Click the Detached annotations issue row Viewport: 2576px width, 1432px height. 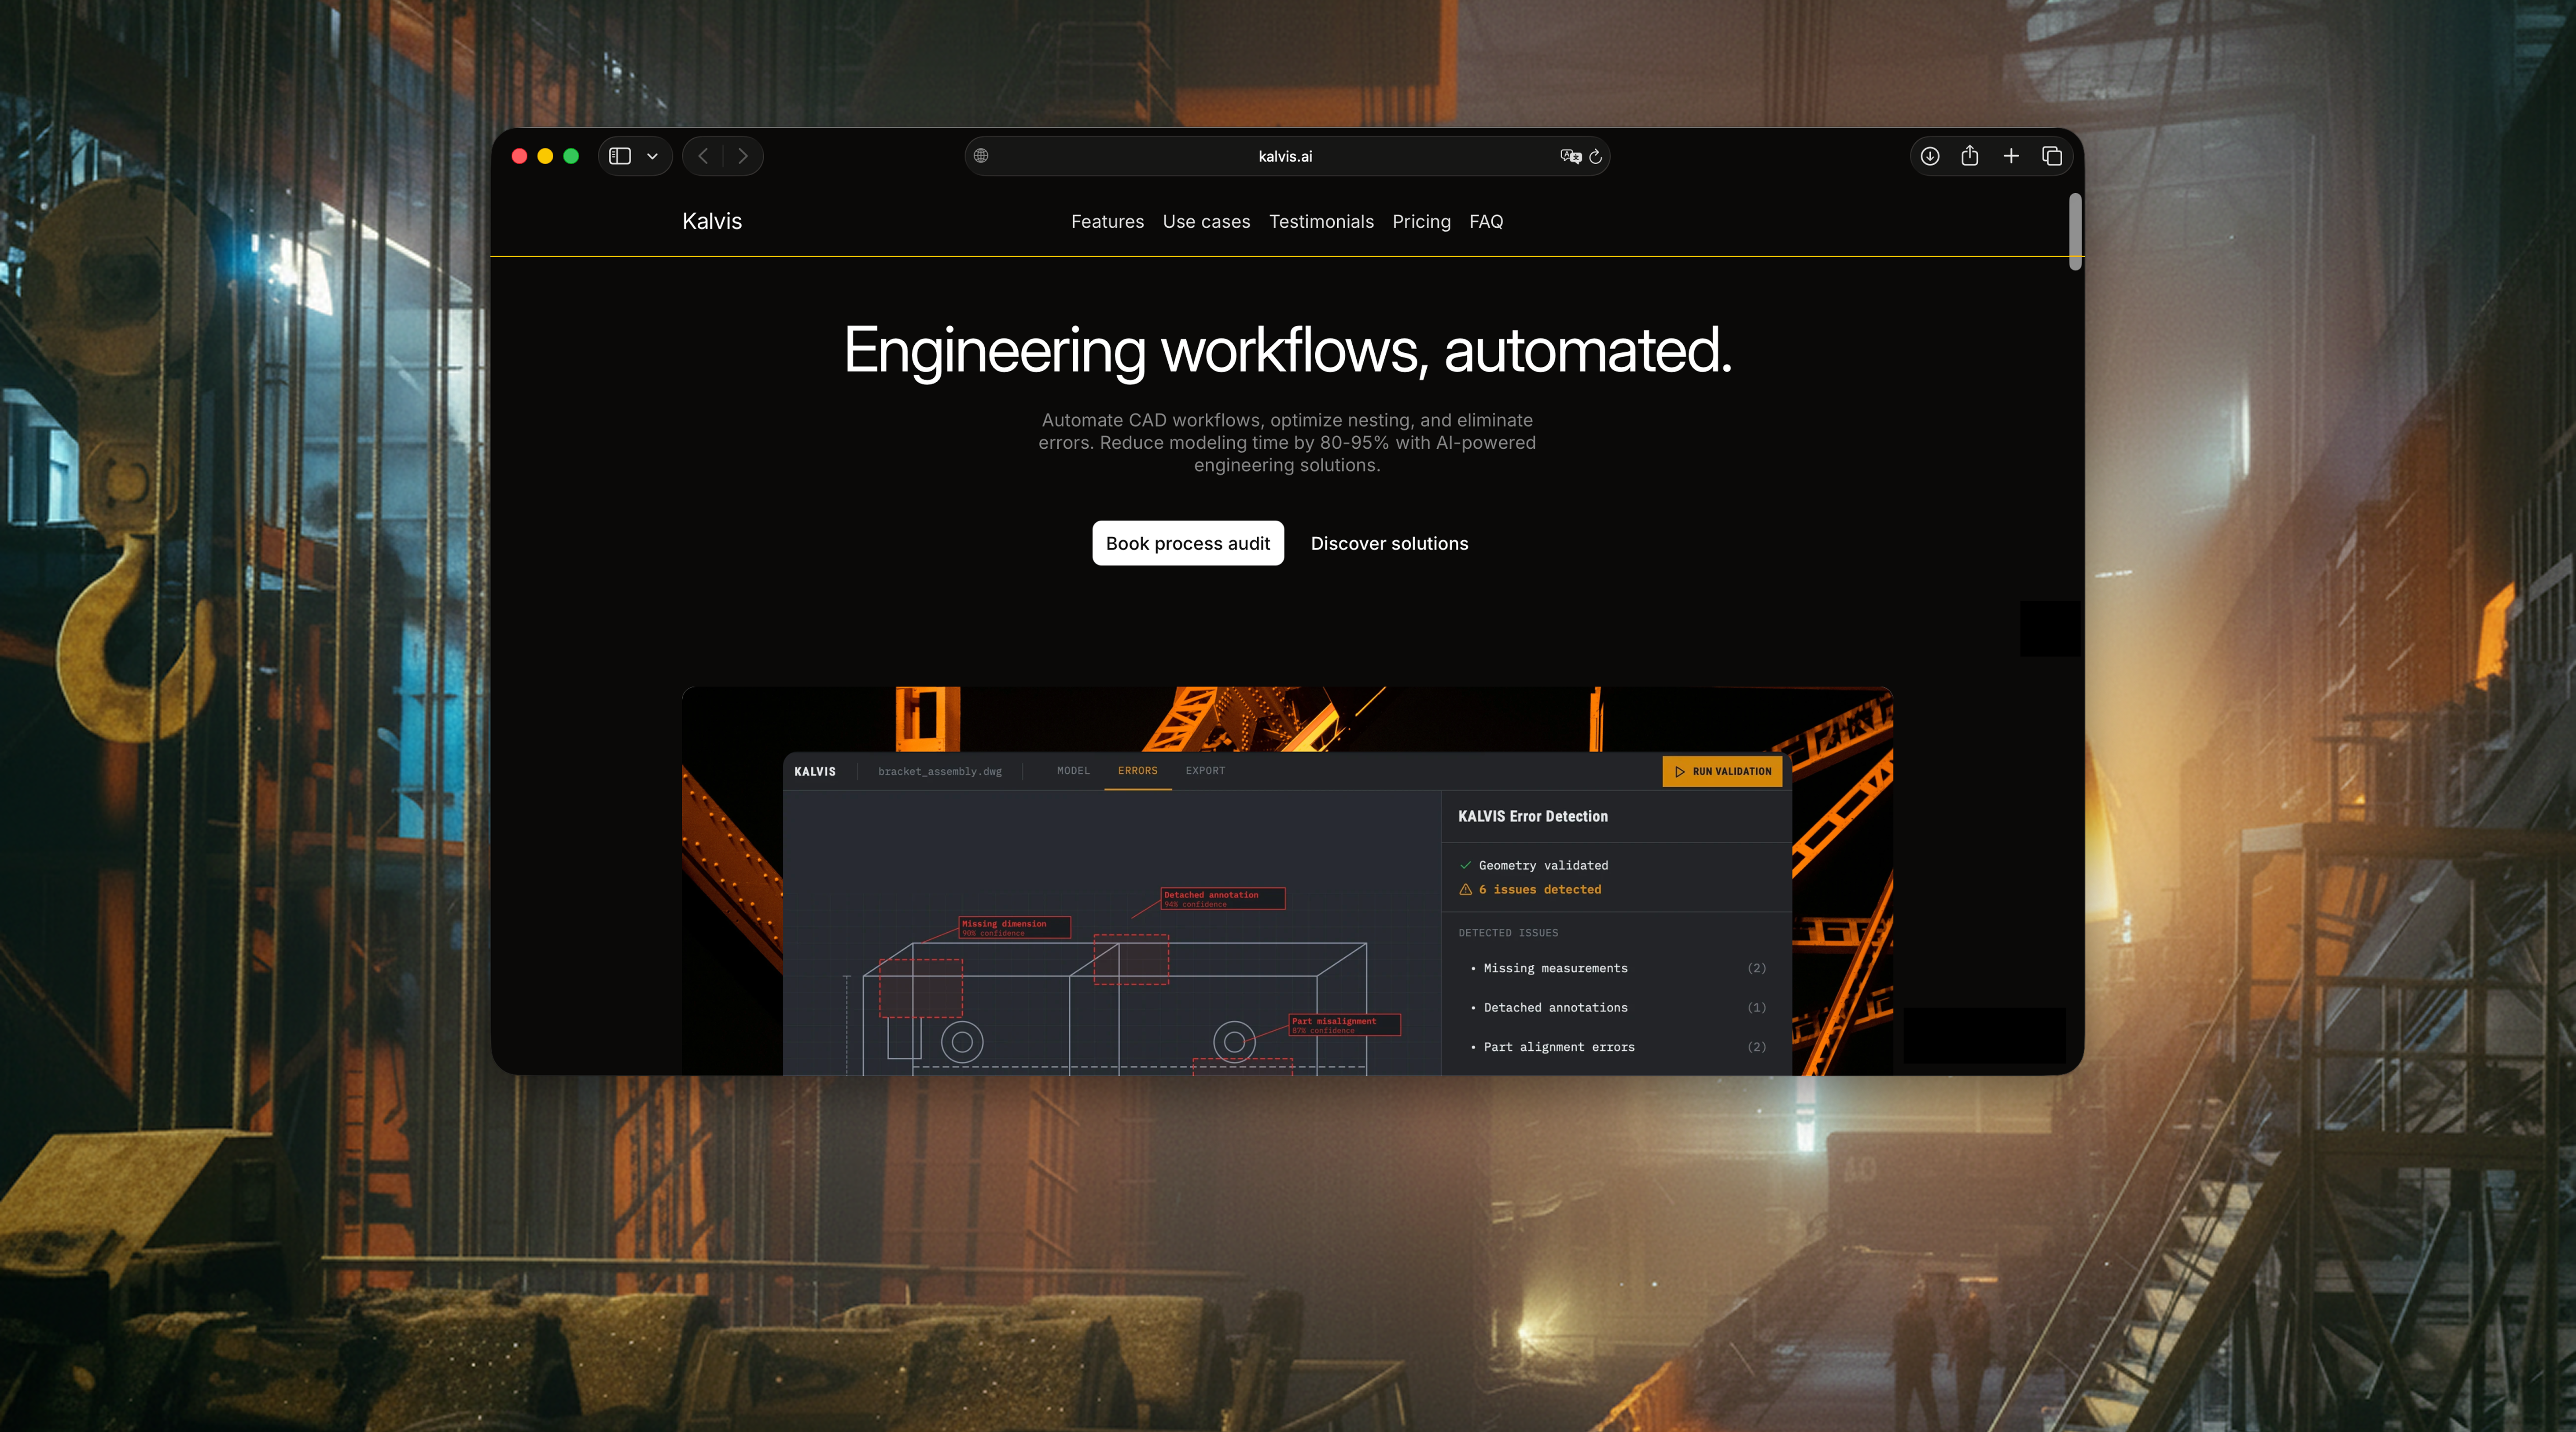pos(1616,1007)
